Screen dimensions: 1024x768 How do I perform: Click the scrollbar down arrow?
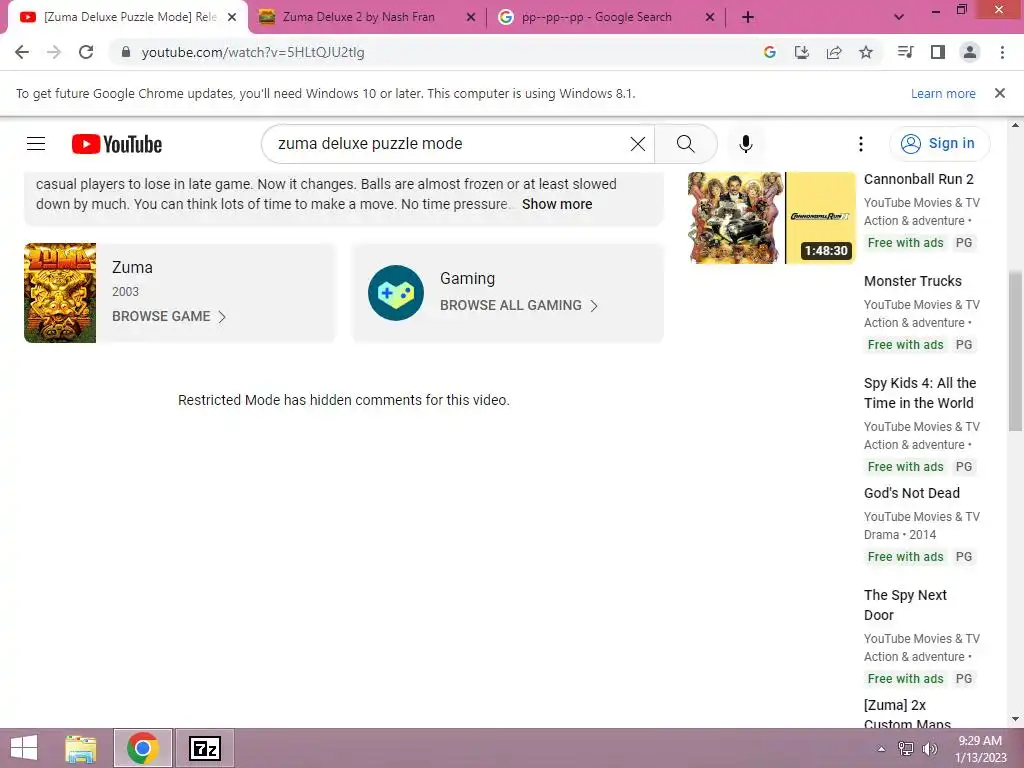(1015, 719)
